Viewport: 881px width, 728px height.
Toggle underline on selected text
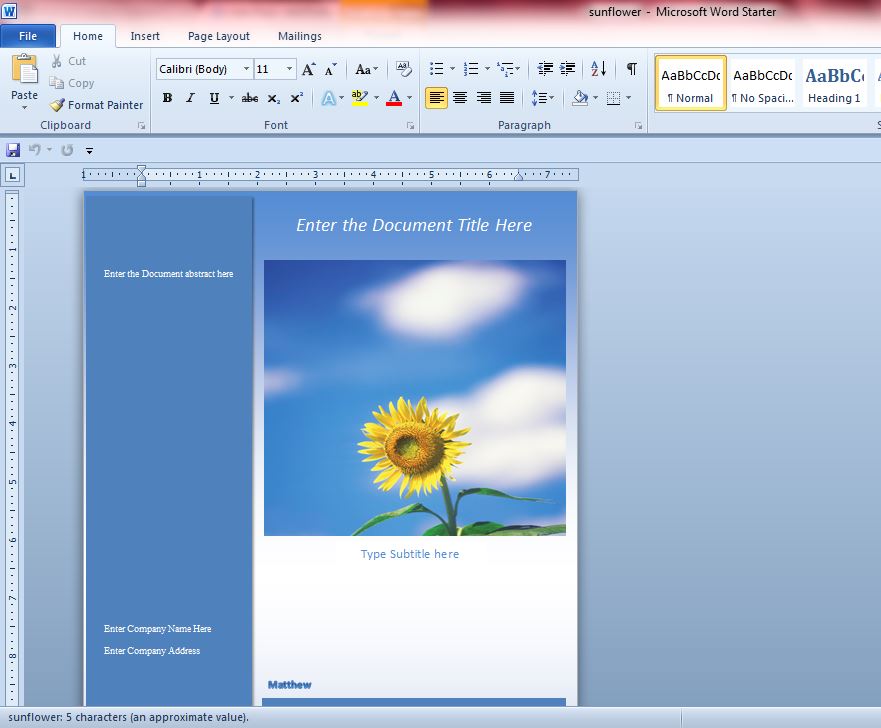click(213, 98)
